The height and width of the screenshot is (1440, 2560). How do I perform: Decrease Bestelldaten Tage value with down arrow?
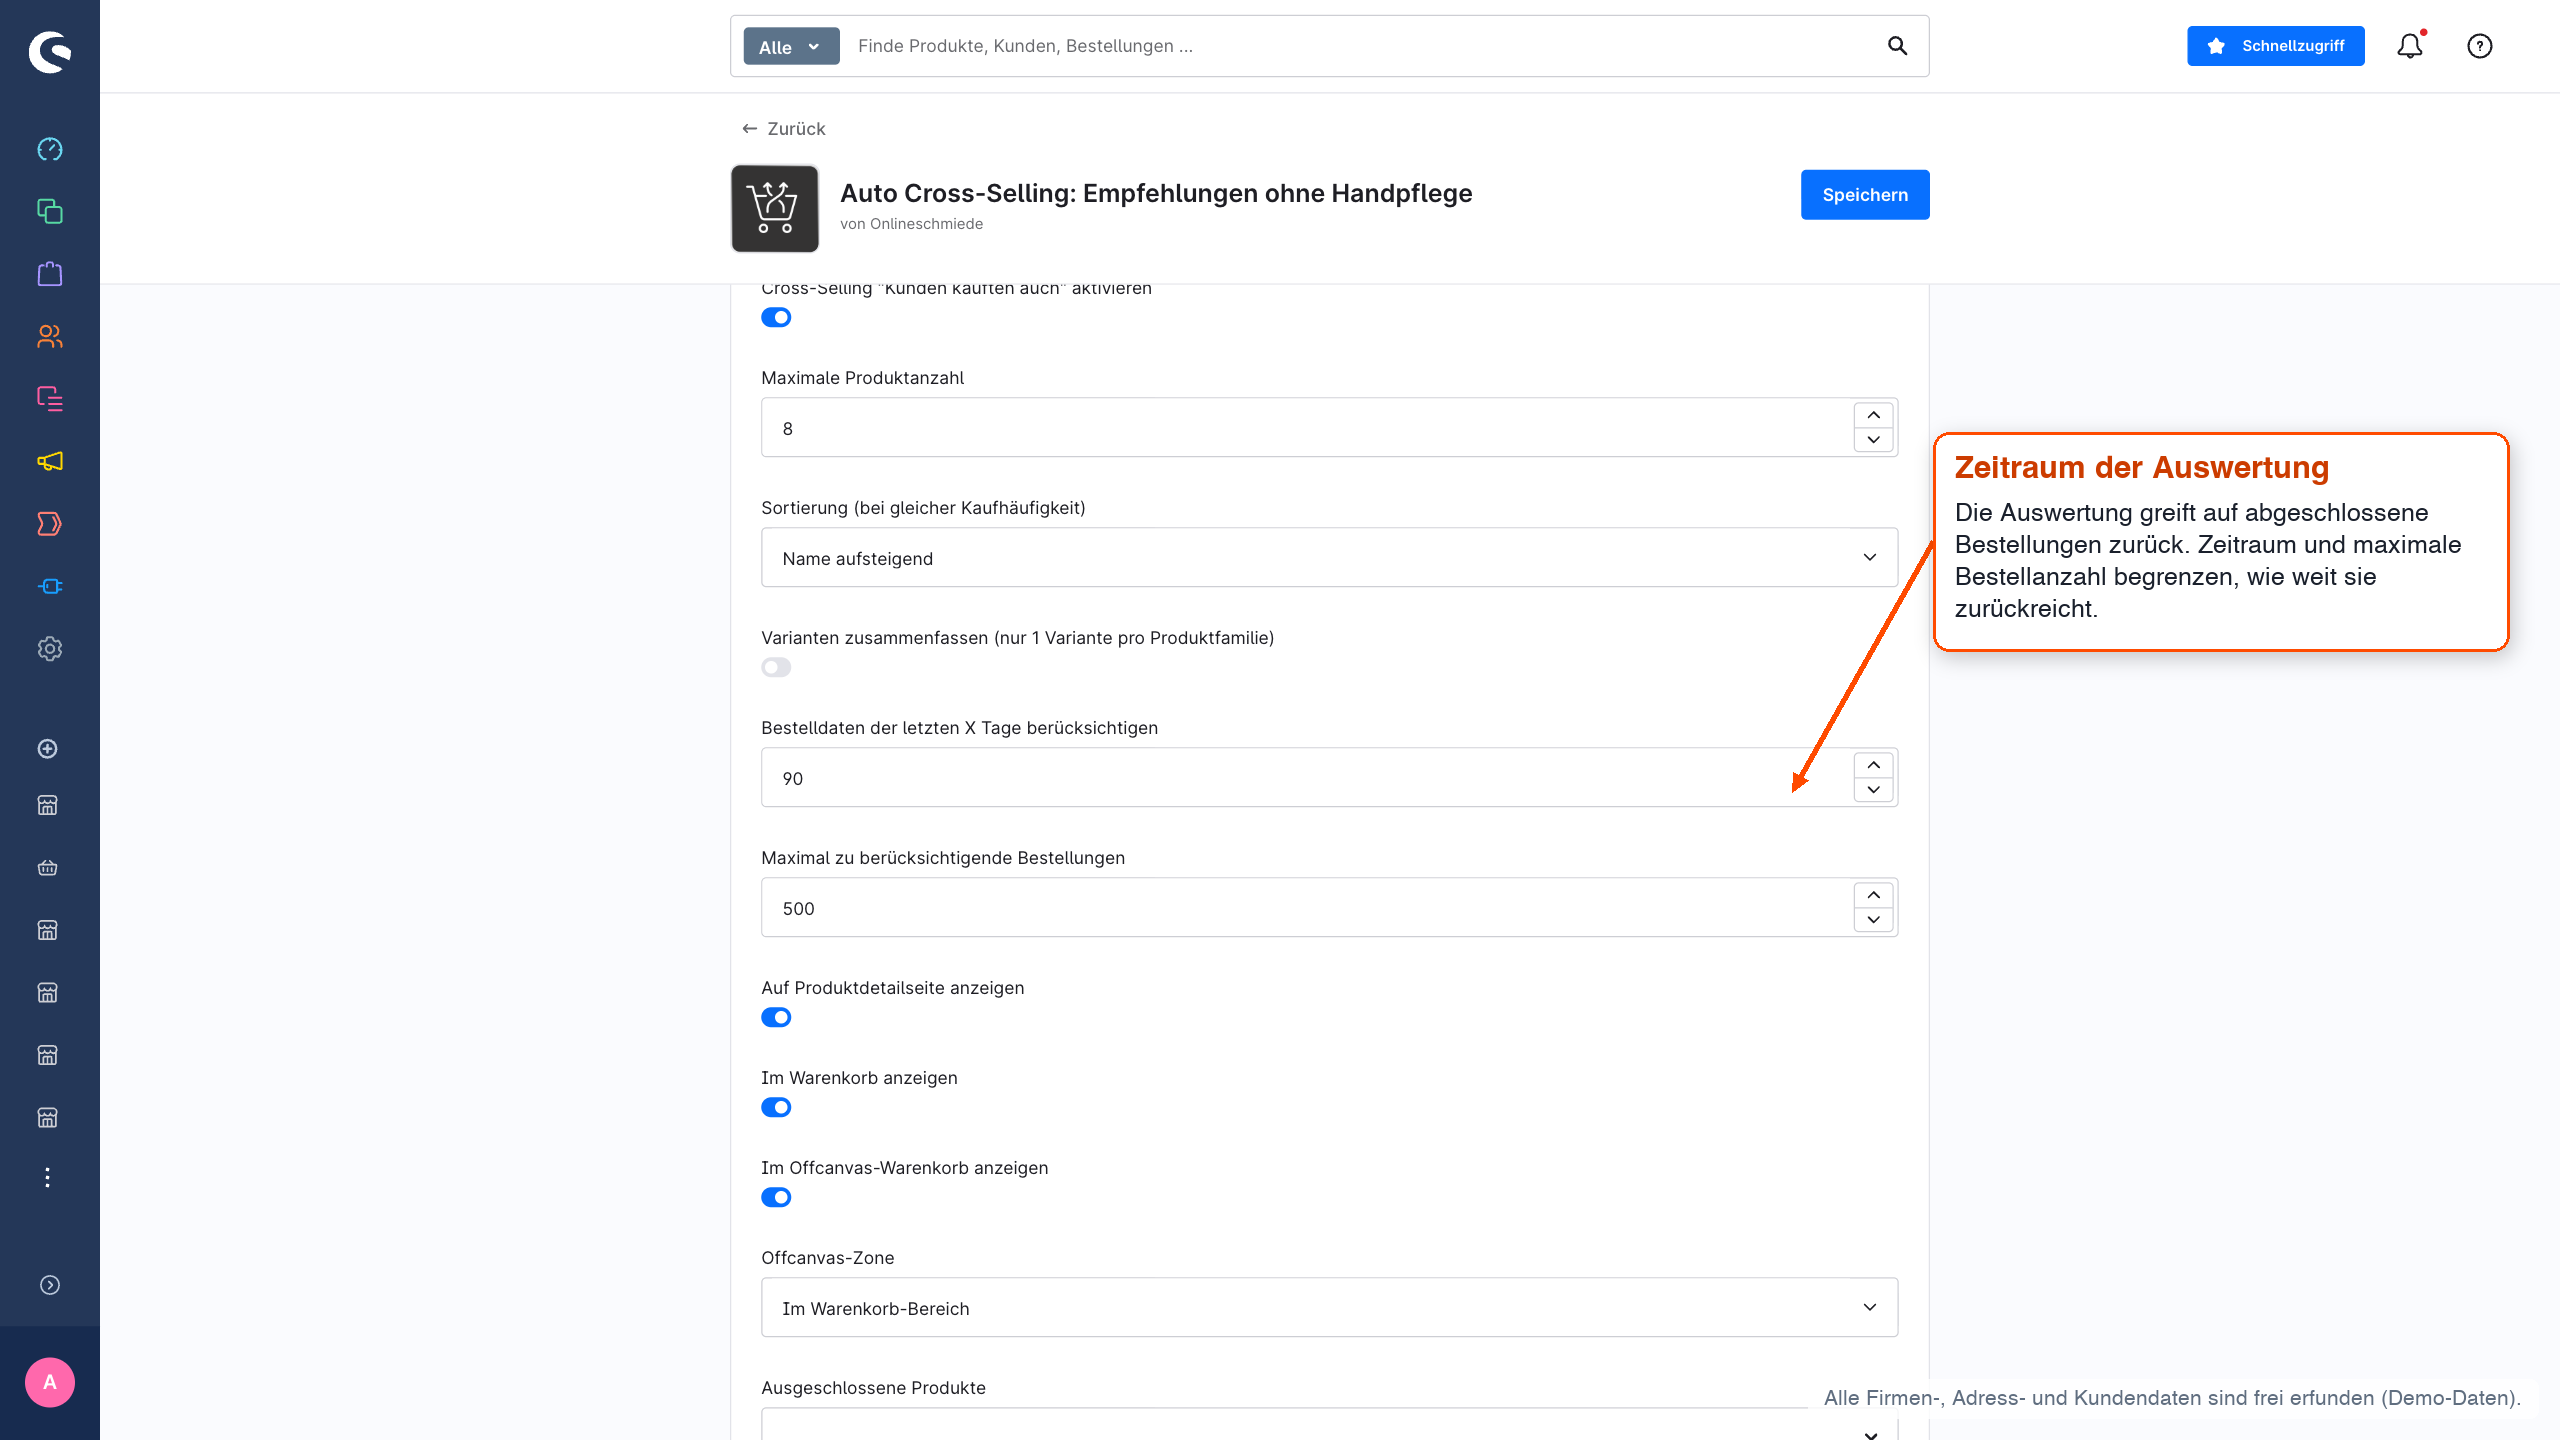[x=1873, y=790]
